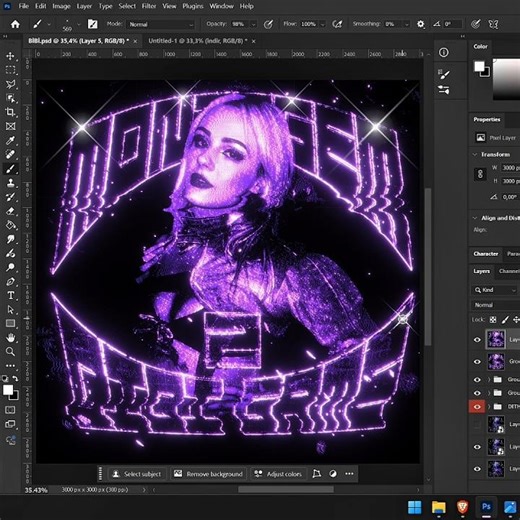Select the Polygonal Lasso tool

(10, 84)
